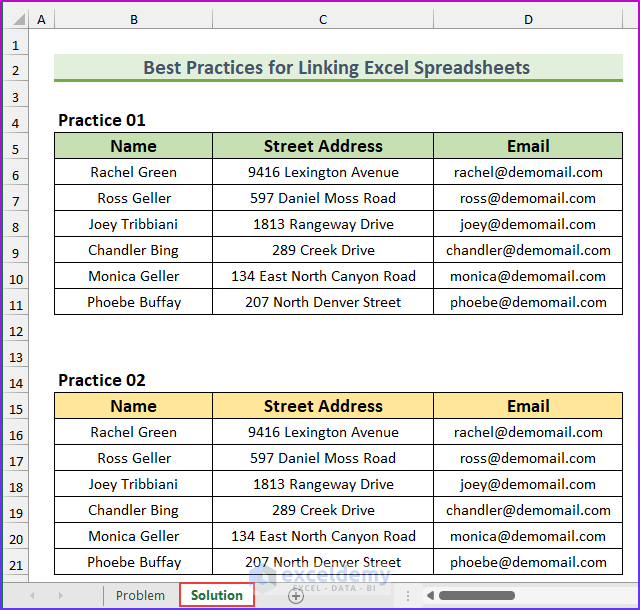Select Ross Geller in row 17
The width and height of the screenshot is (640, 610).
(133, 458)
